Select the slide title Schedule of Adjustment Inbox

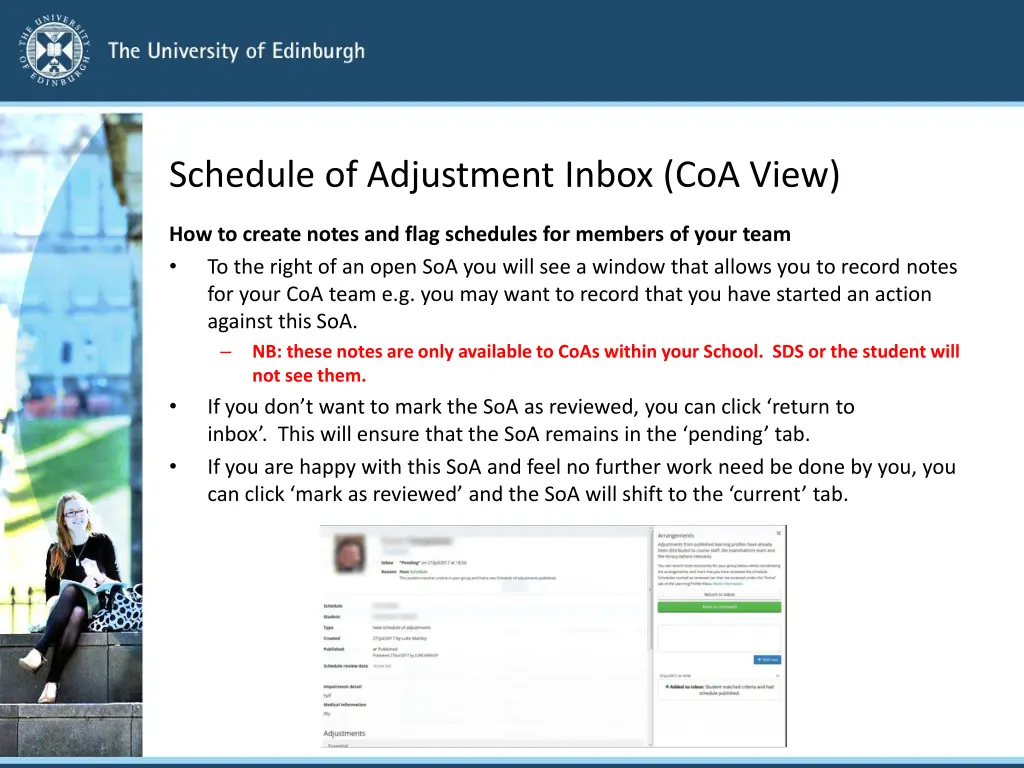(504, 174)
